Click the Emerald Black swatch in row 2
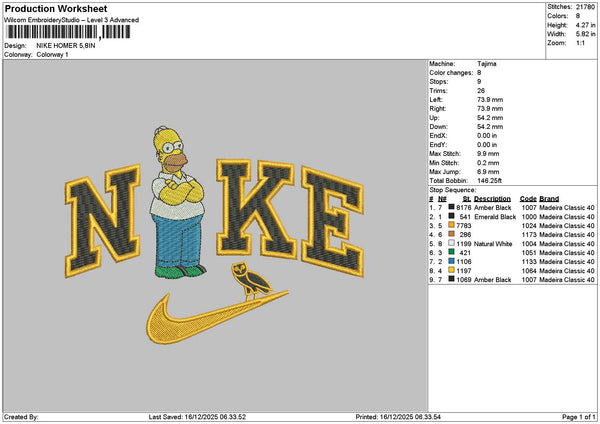600x424 pixels. (452, 216)
